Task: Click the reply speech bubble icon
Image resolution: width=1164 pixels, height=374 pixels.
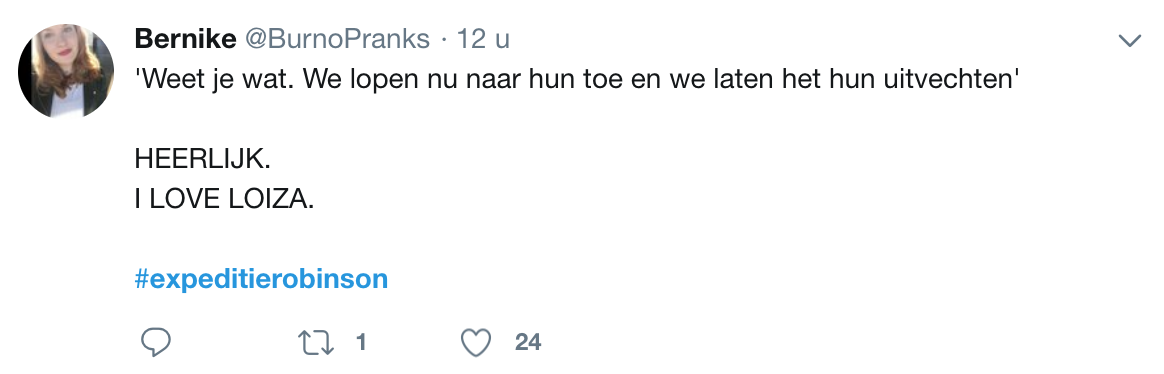Action: click(x=156, y=342)
